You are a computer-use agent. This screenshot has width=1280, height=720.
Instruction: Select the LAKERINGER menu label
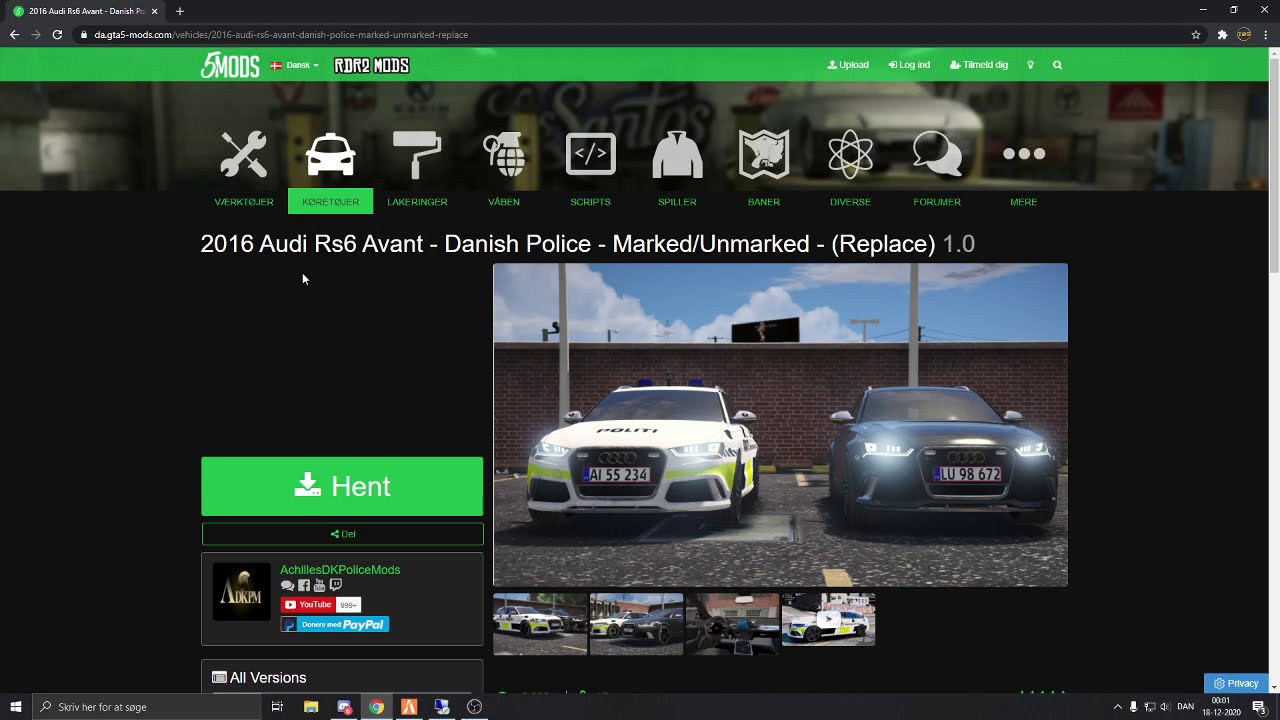(417, 202)
